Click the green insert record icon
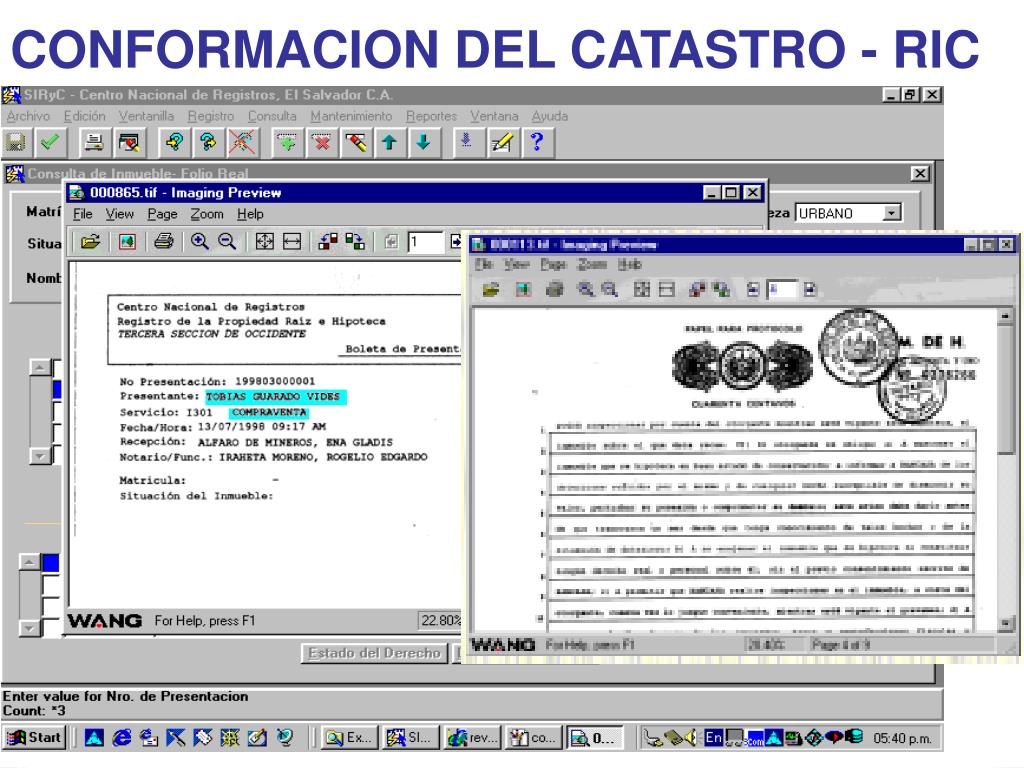This screenshot has width=1024, height=768. (x=287, y=142)
